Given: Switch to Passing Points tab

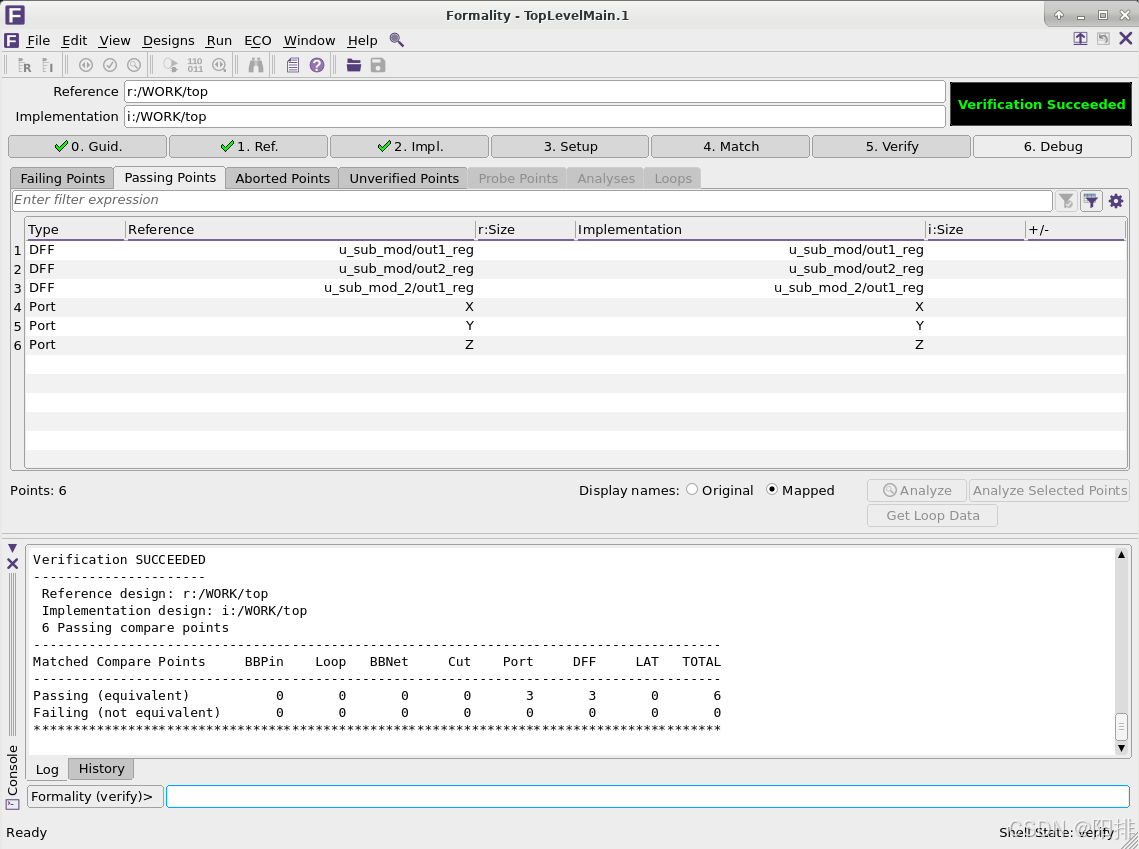Looking at the screenshot, I should click(x=170, y=177).
